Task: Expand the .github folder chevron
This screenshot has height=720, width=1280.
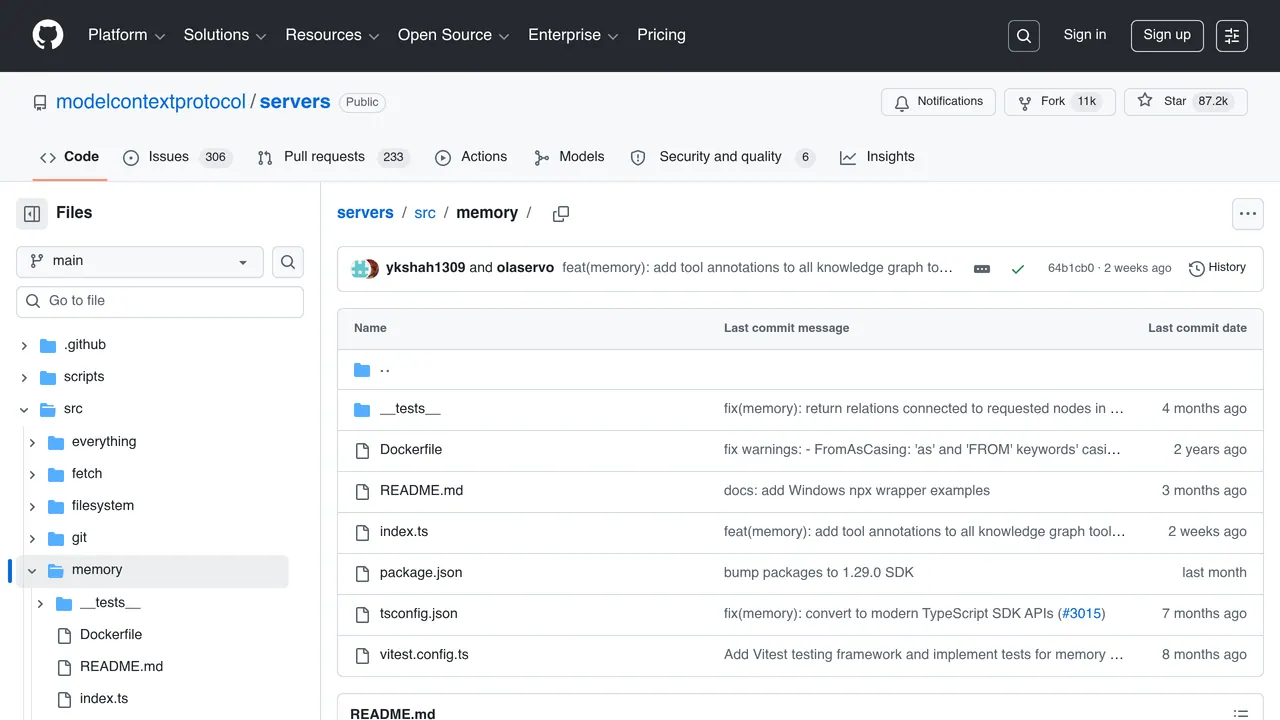Action: coord(24,346)
